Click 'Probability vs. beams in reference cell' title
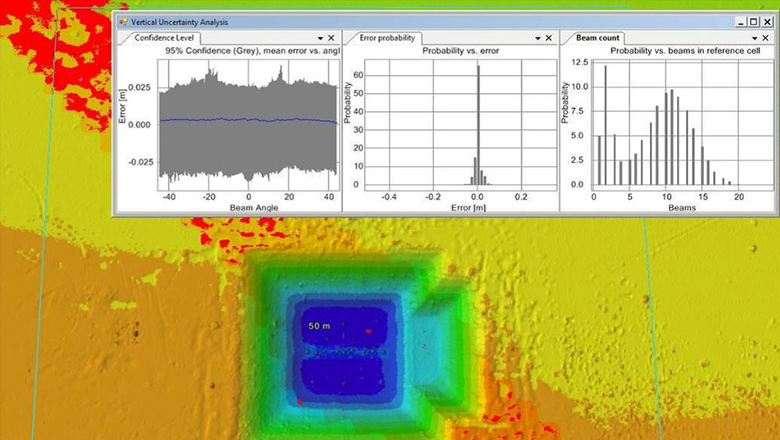 click(x=685, y=51)
